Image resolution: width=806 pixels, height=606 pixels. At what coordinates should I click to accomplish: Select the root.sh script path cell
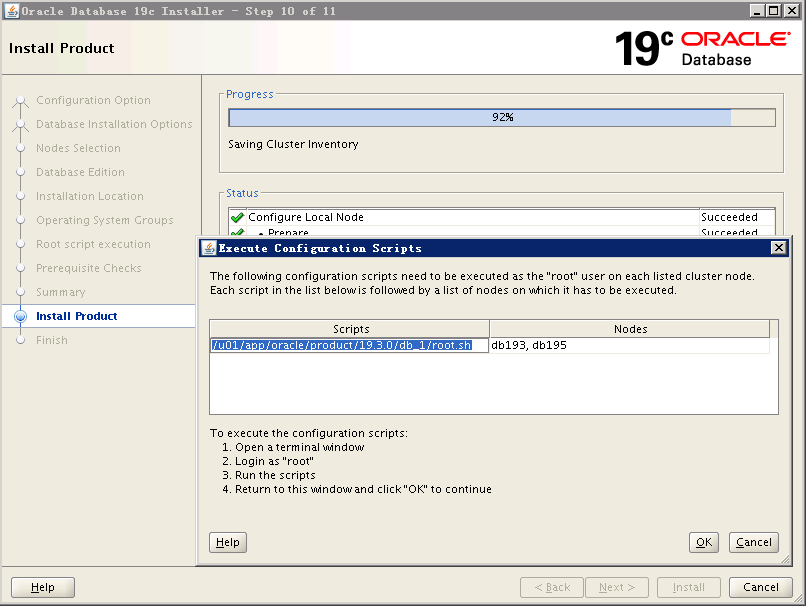pyautogui.click(x=349, y=345)
